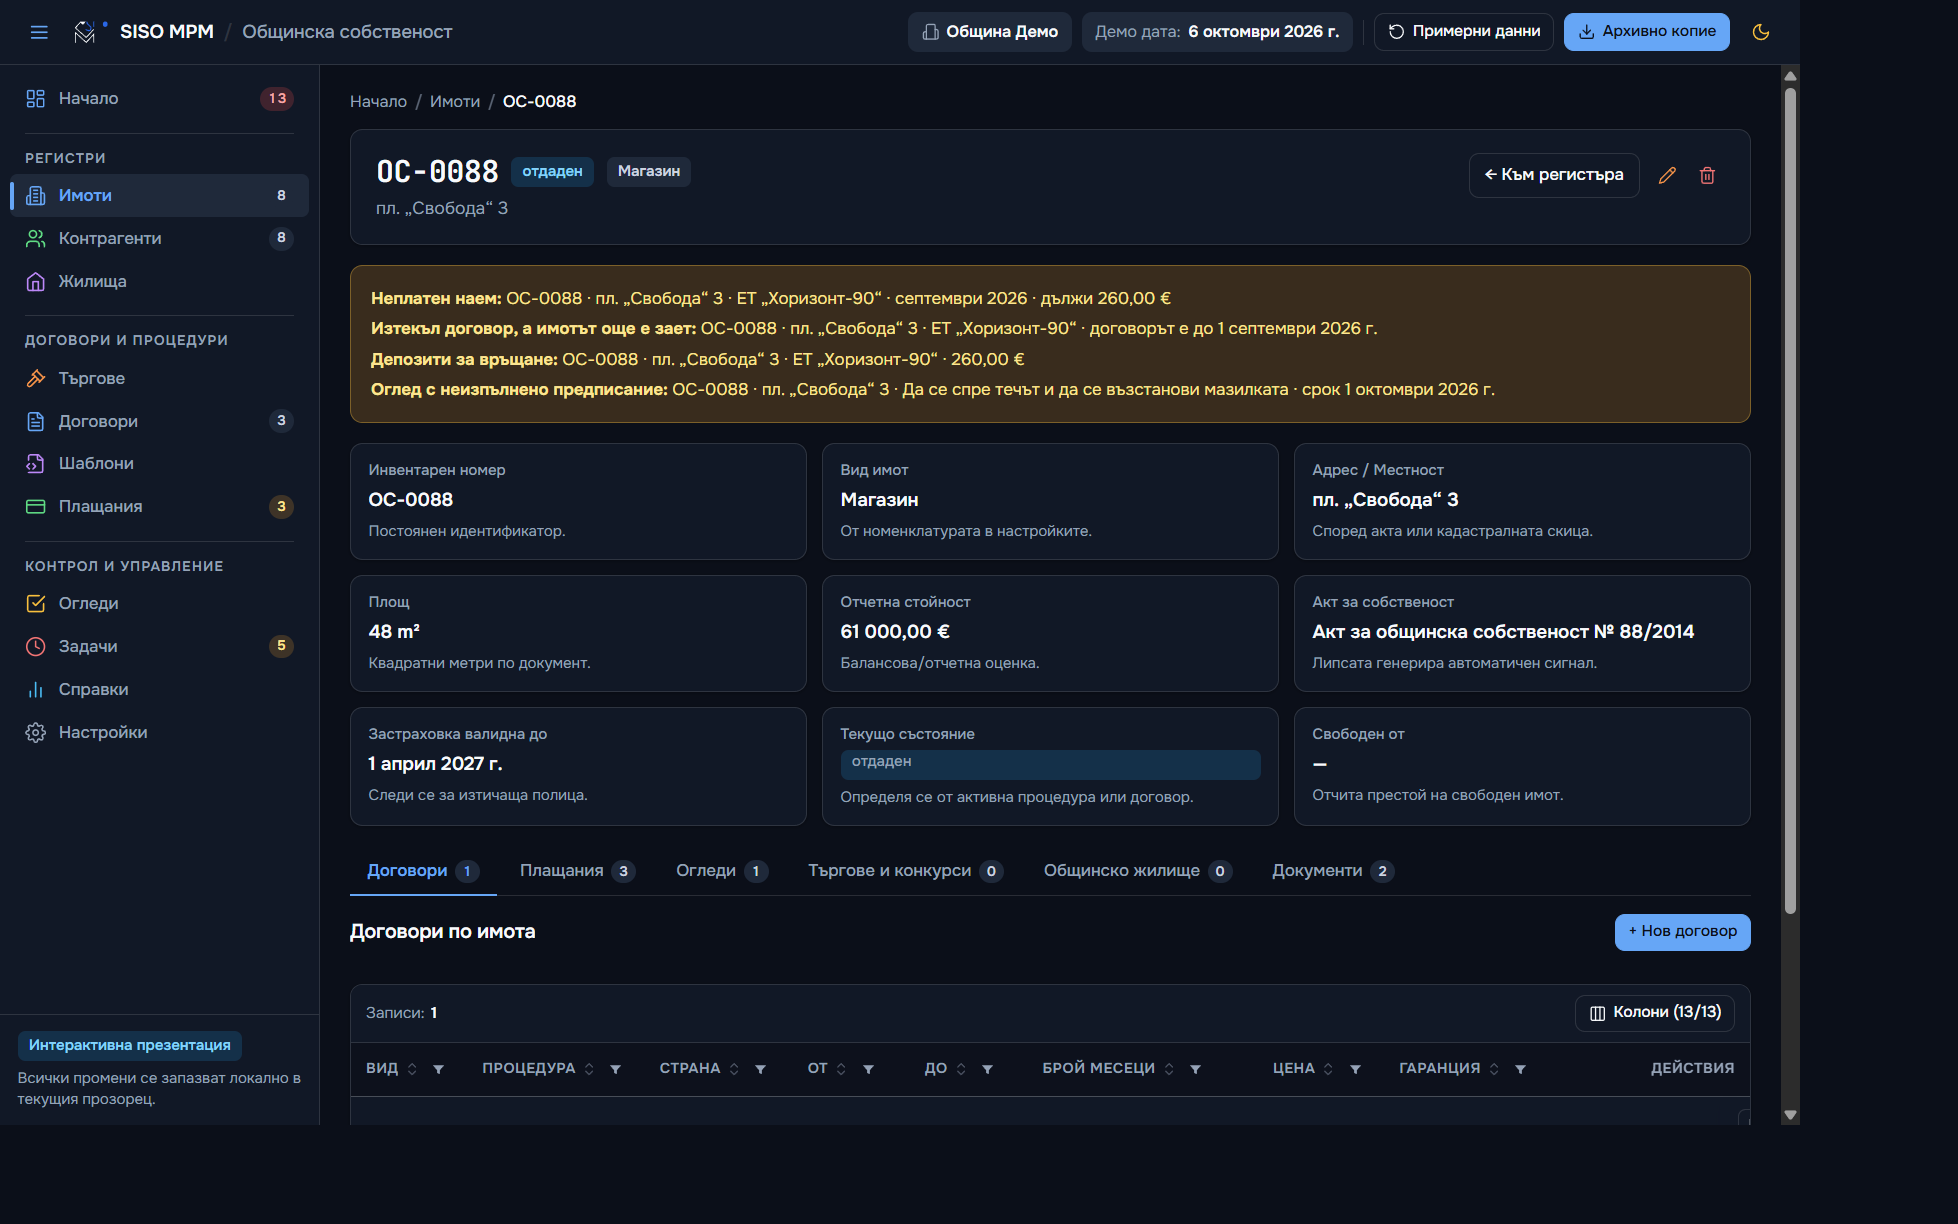The height and width of the screenshot is (1224, 1958).
Task: Open Огледи in the sidebar
Action: (x=159, y=603)
